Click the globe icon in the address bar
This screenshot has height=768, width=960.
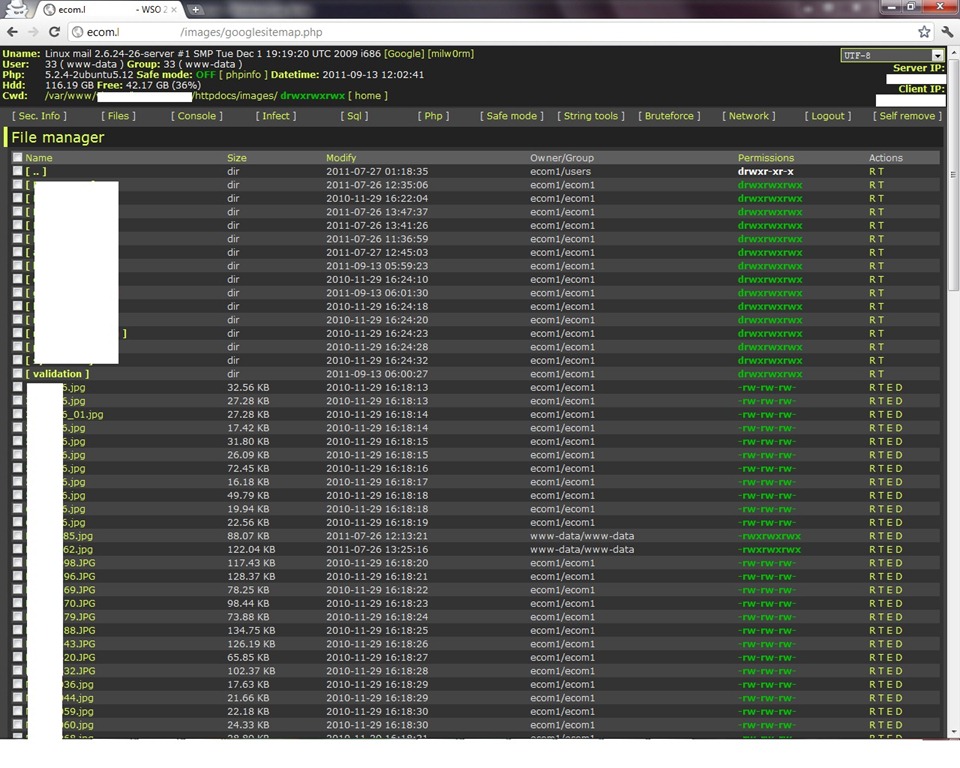click(77, 32)
